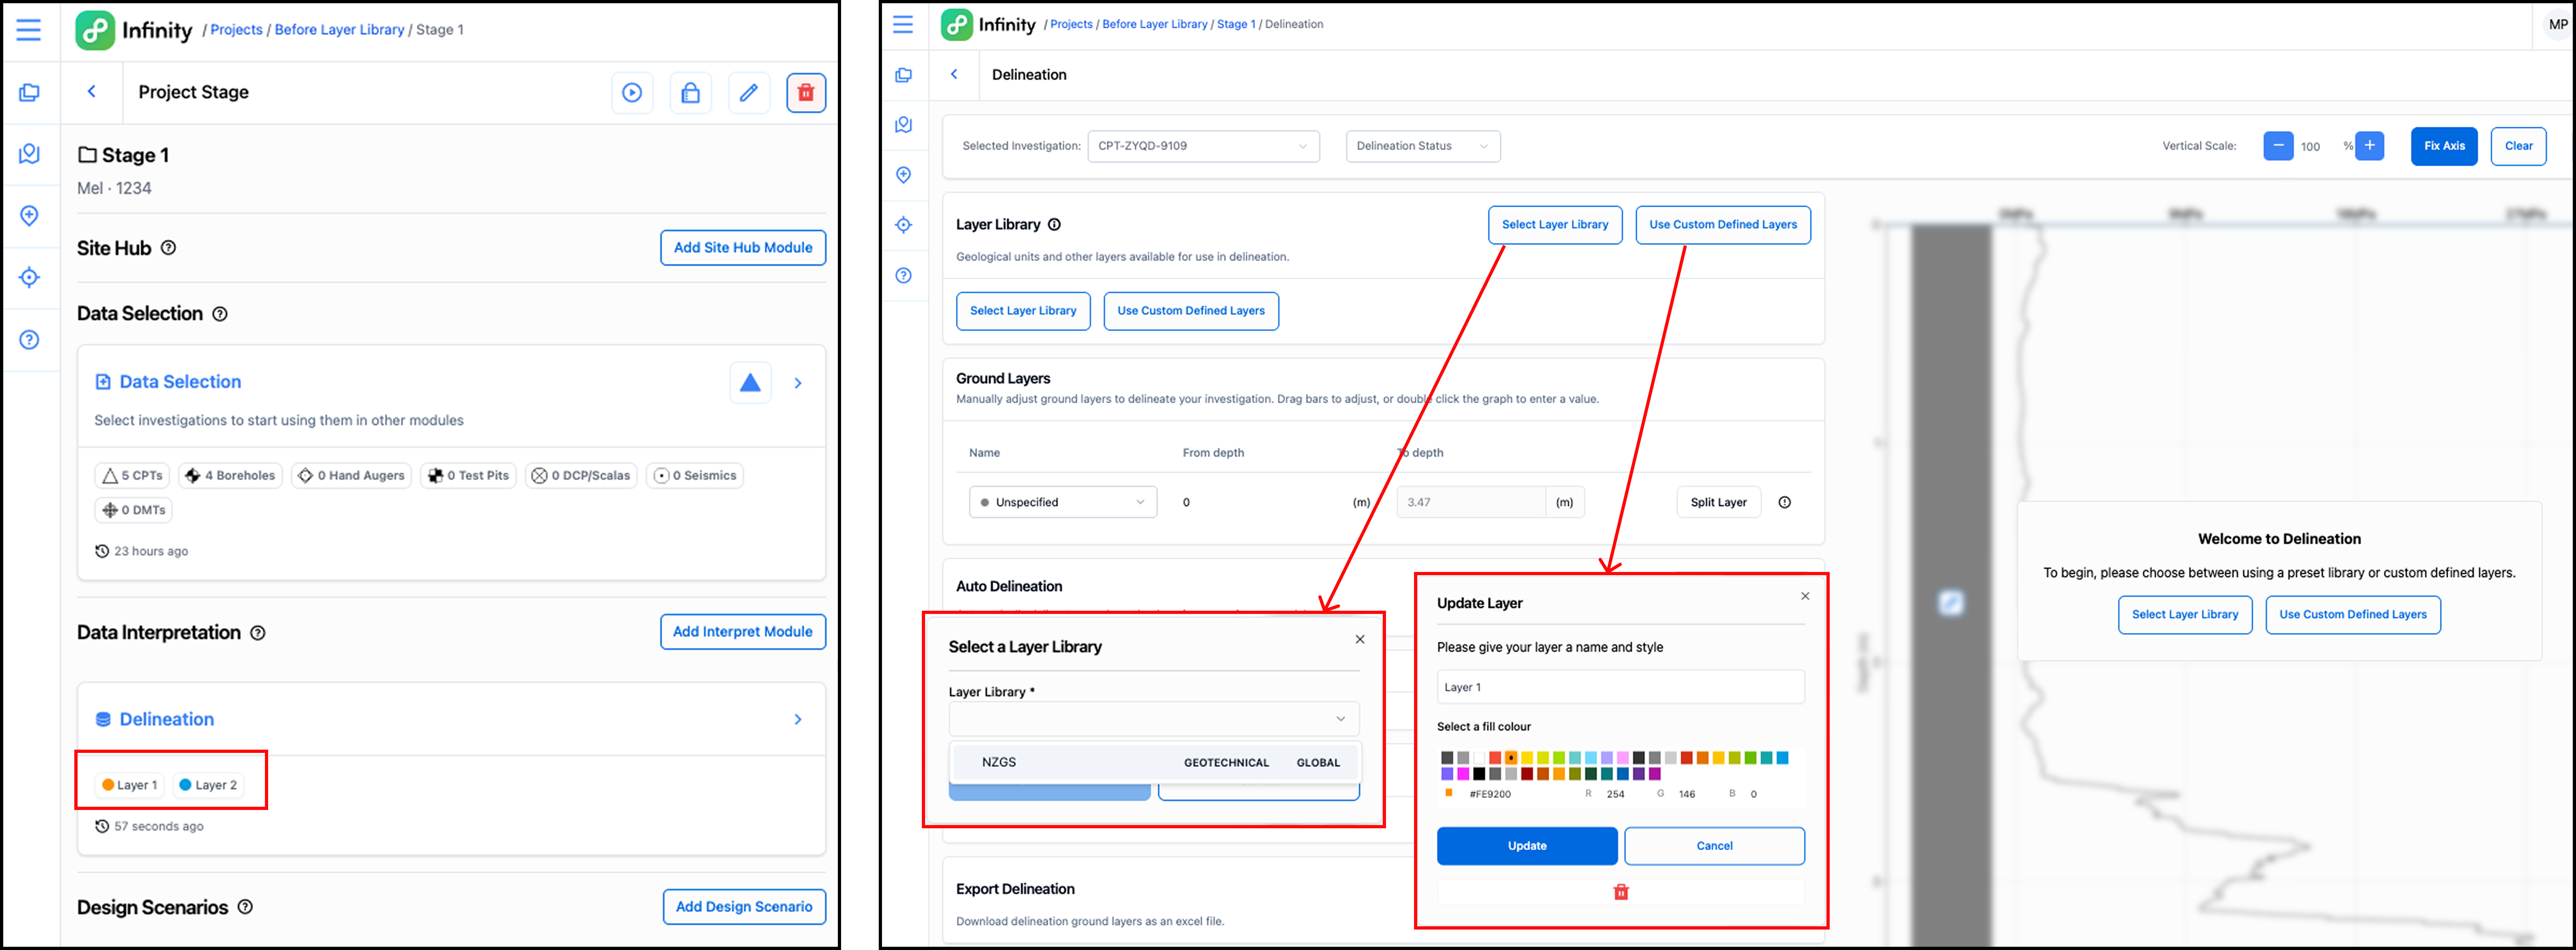The width and height of the screenshot is (2576, 950).
Task: Click the Clear button
Action: pos(2518,146)
